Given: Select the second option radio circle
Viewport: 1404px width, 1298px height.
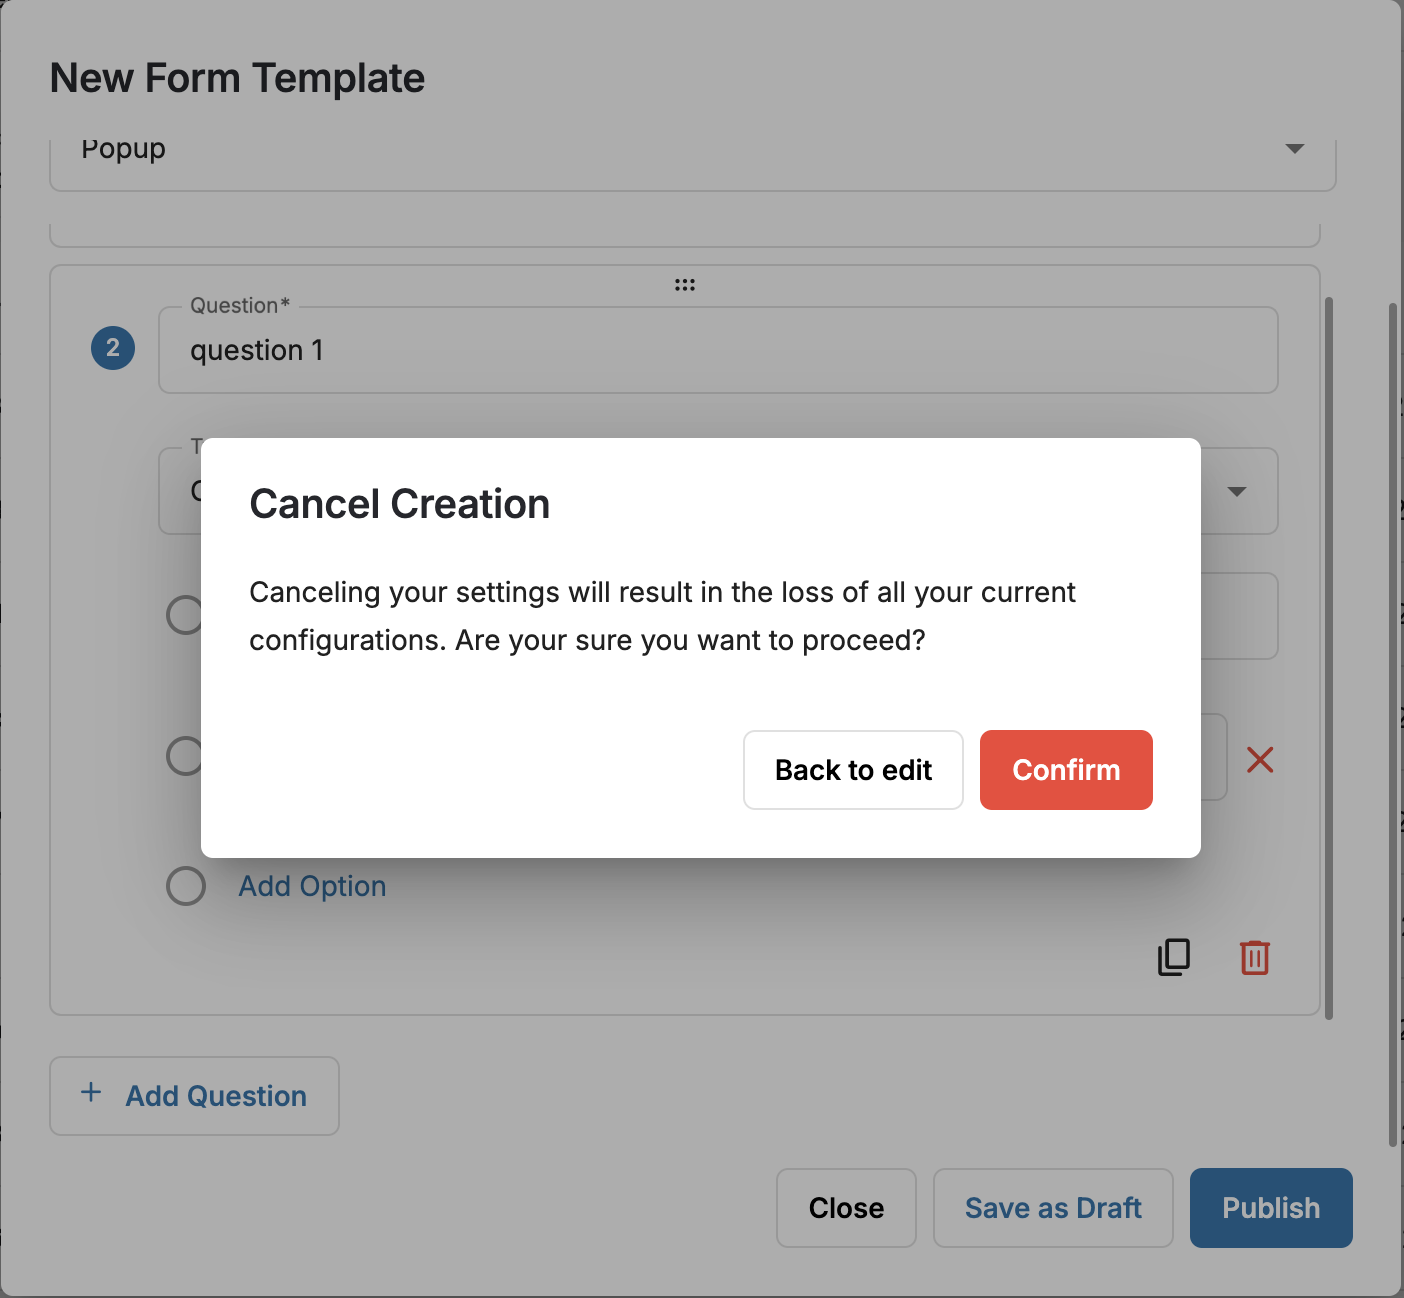Looking at the screenshot, I should (x=184, y=755).
